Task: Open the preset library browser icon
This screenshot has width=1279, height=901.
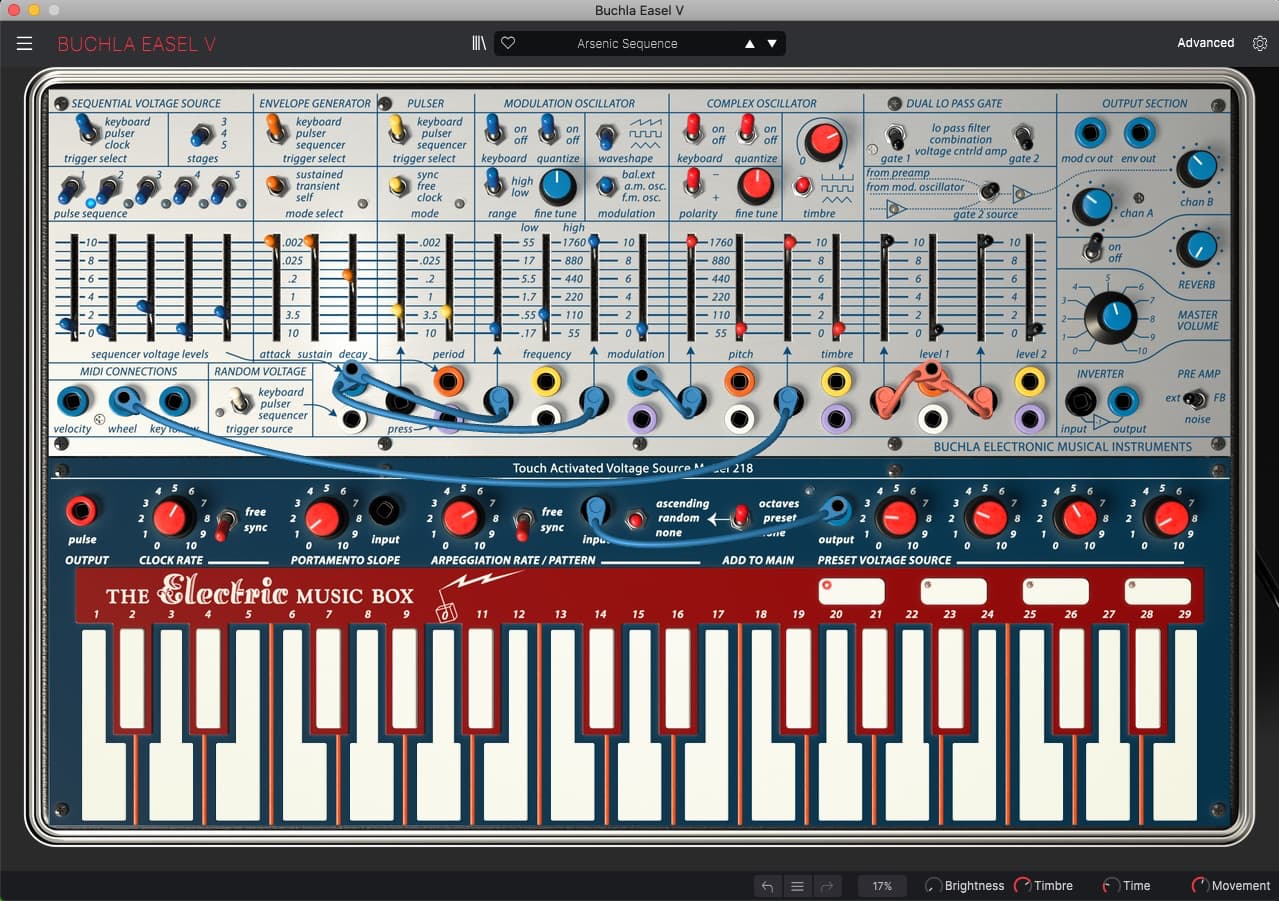Action: click(x=478, y=43)
